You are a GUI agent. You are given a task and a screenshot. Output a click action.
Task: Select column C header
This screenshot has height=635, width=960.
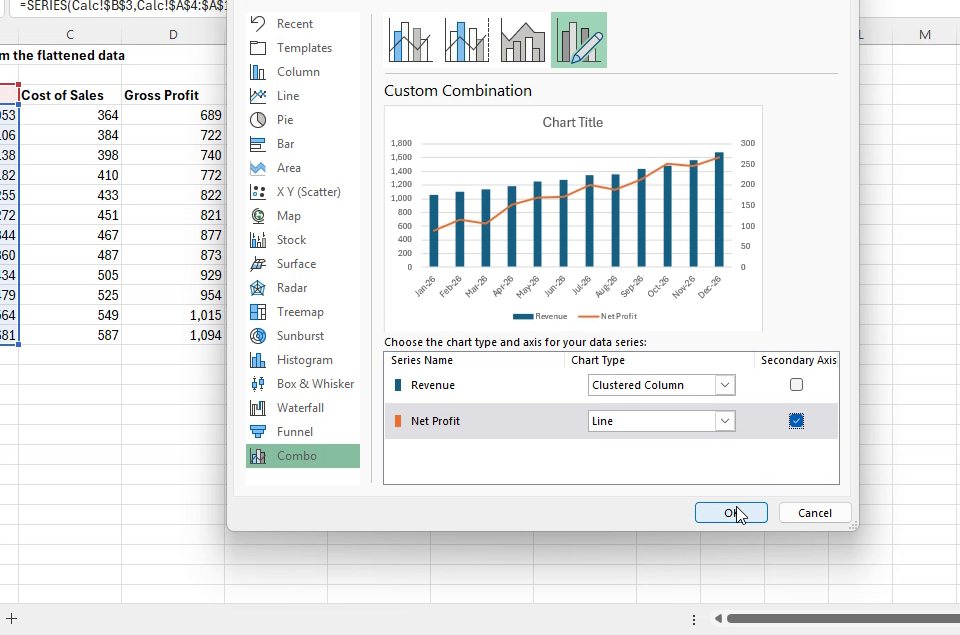pos(70,34)
